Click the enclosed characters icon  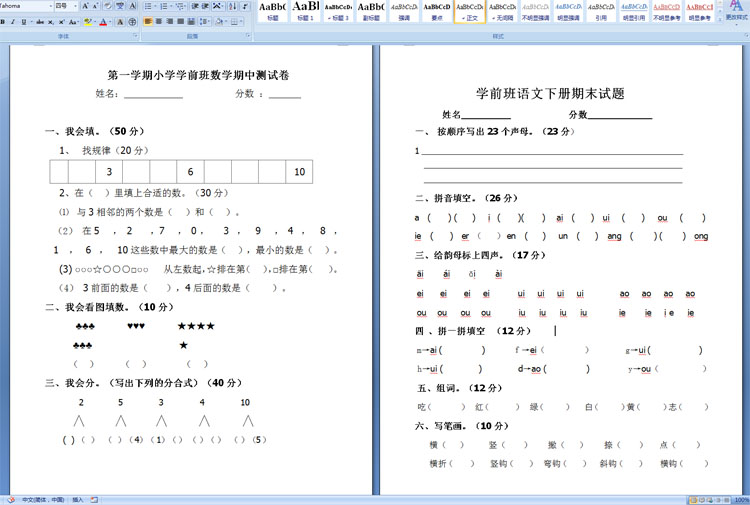(132, 22)
